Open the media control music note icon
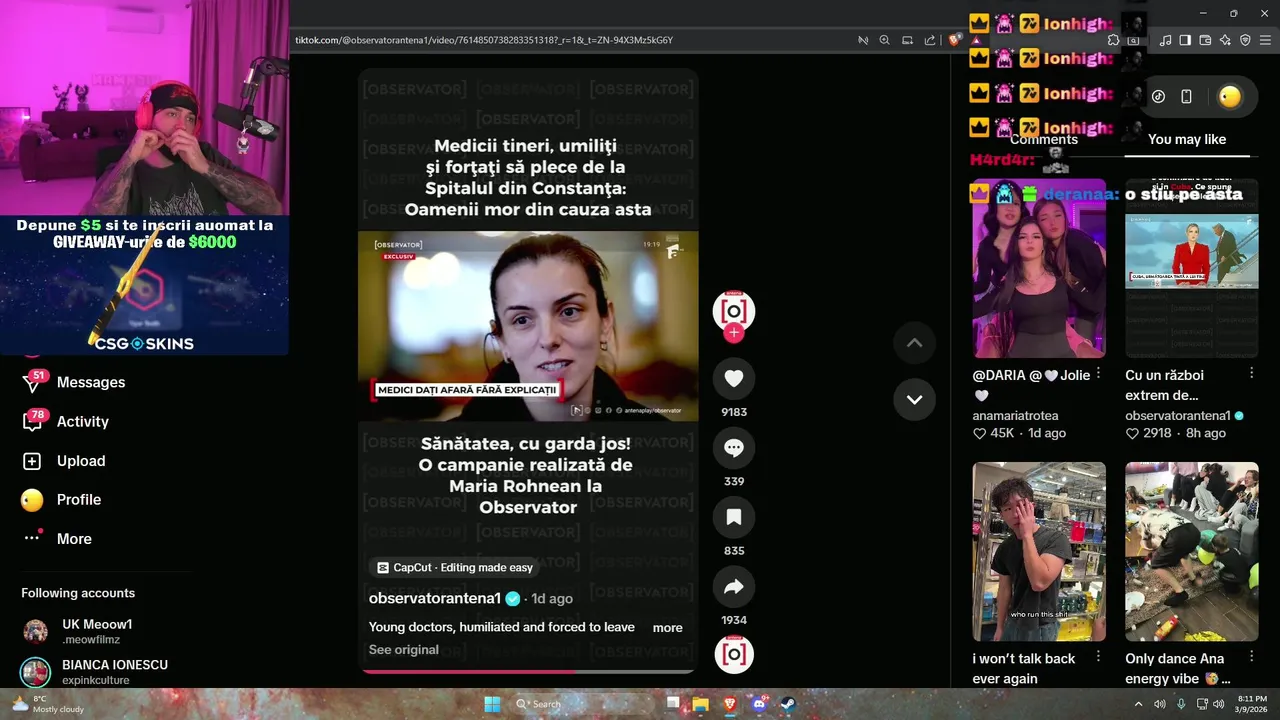Viewport: 1280px width, 720px height. 1165,40
